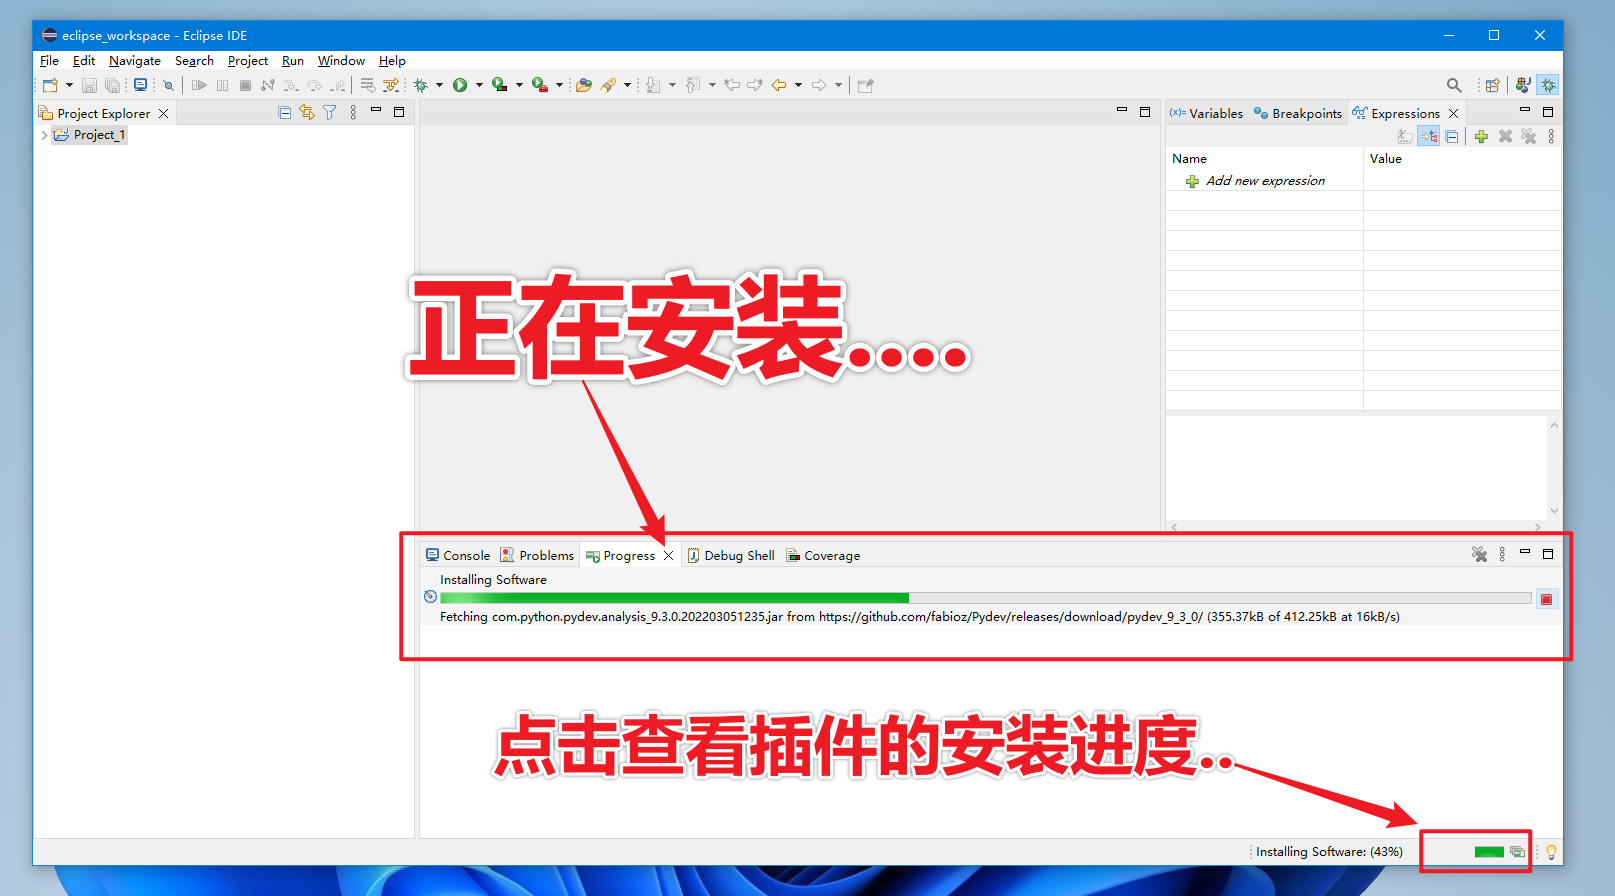The height and width of the screenshot is (896, 1615).
Task: Switch to the Problems tab
Action: 537,555
